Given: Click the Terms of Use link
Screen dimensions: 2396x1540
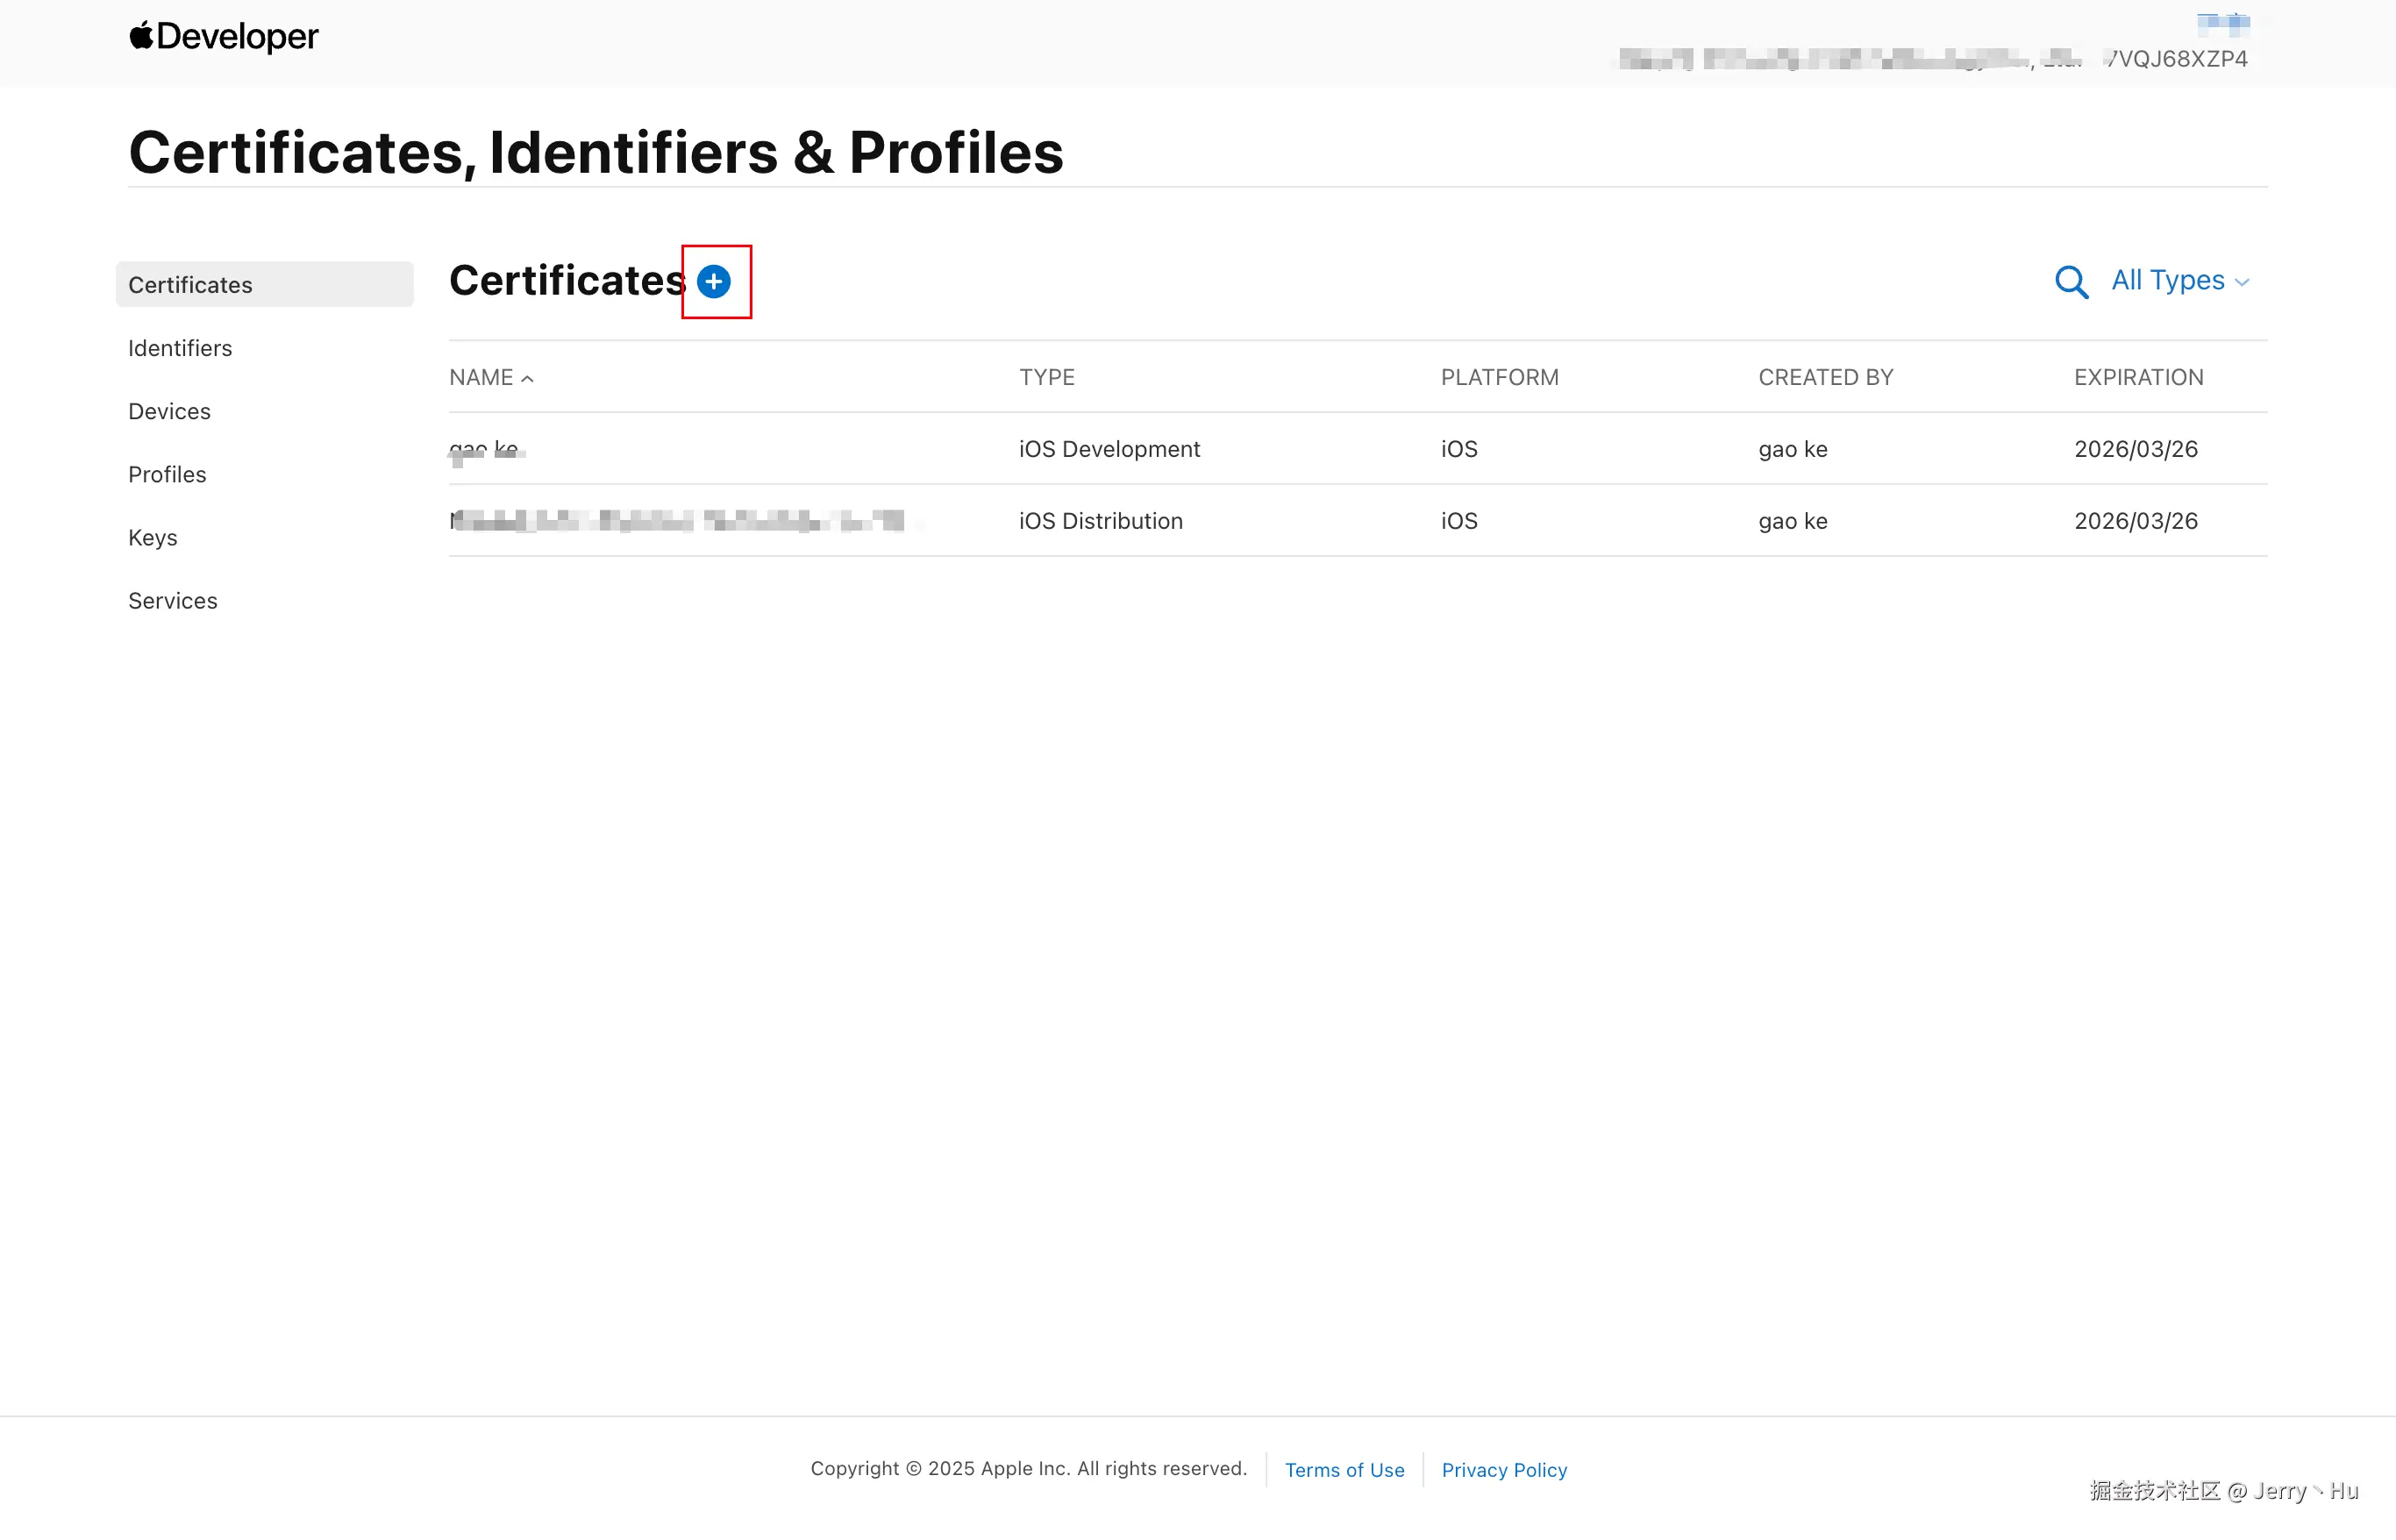Looking at the screenshot, I should click(x=1344, y=1470).
